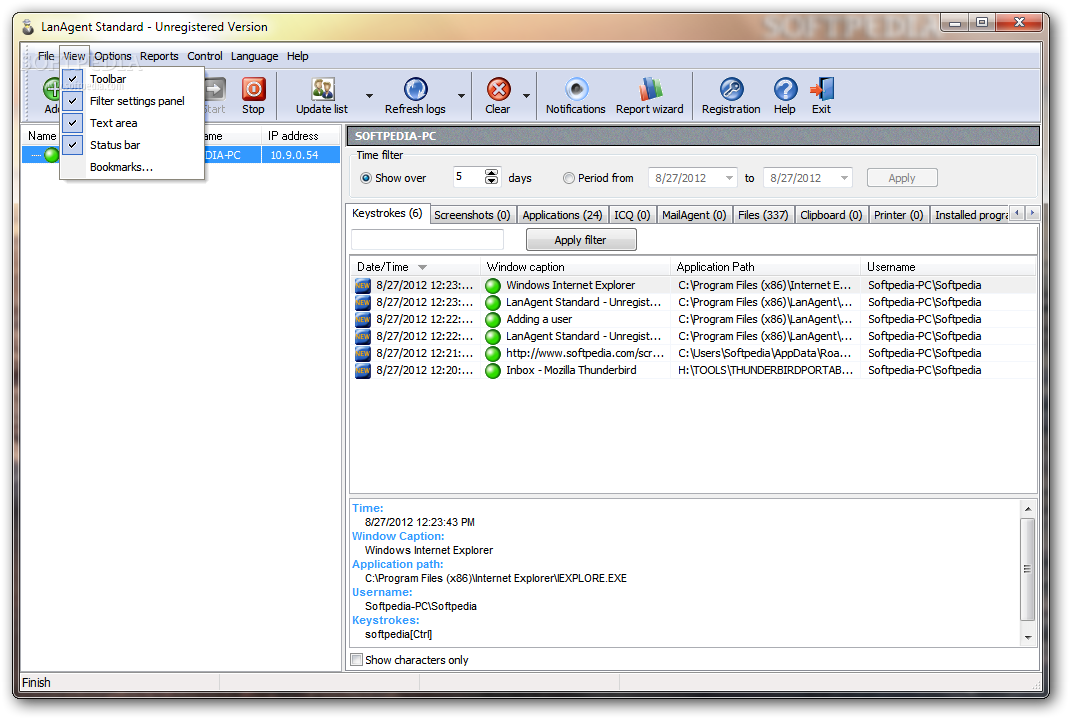This screenshot has height=719, width=1070.
Task: Click NEW icon on 12:20 Thunderbird row
Action: pos(363,371)
